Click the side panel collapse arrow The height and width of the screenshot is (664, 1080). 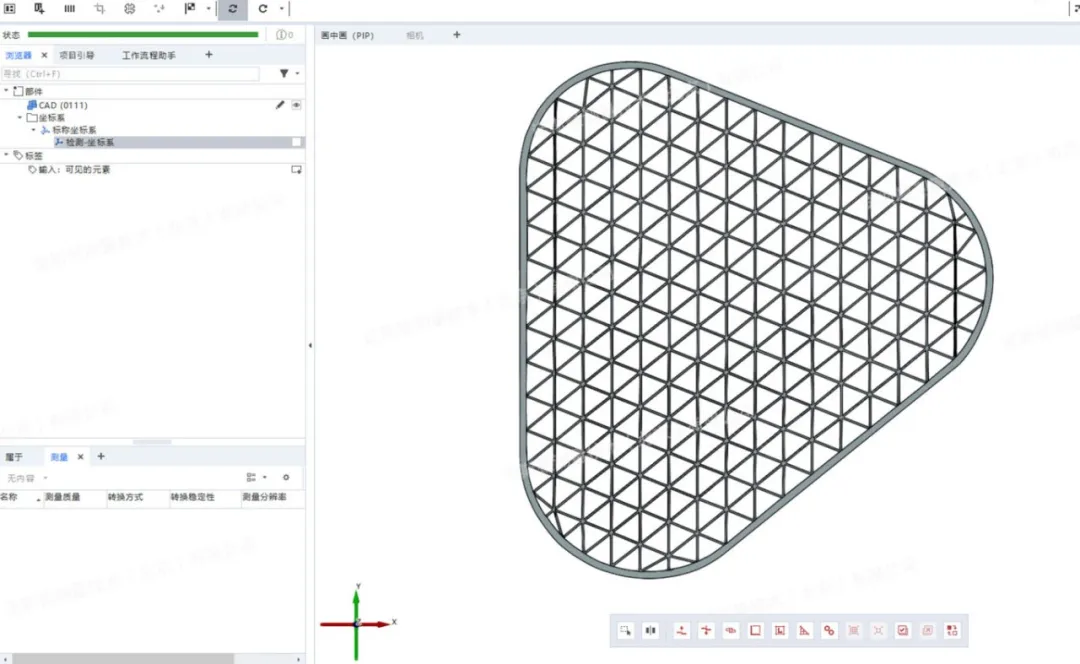[x=310, y=345]
